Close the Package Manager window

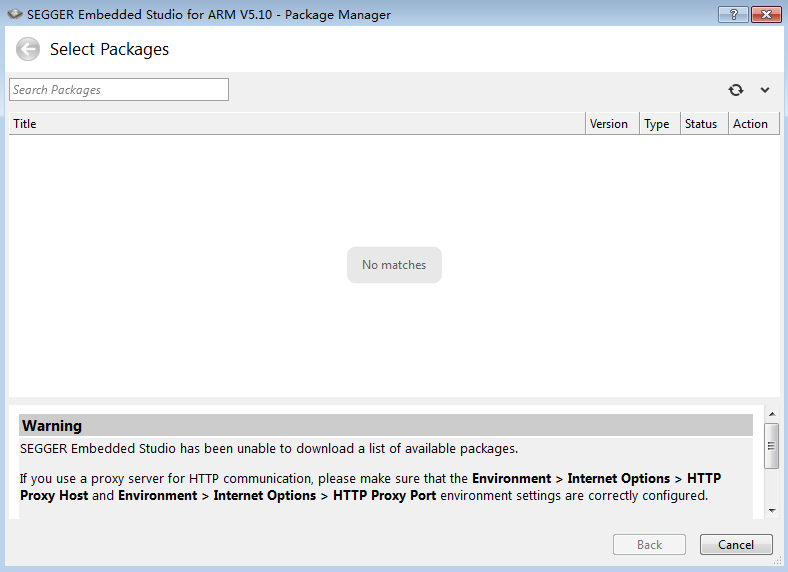[x=766, y=15]
